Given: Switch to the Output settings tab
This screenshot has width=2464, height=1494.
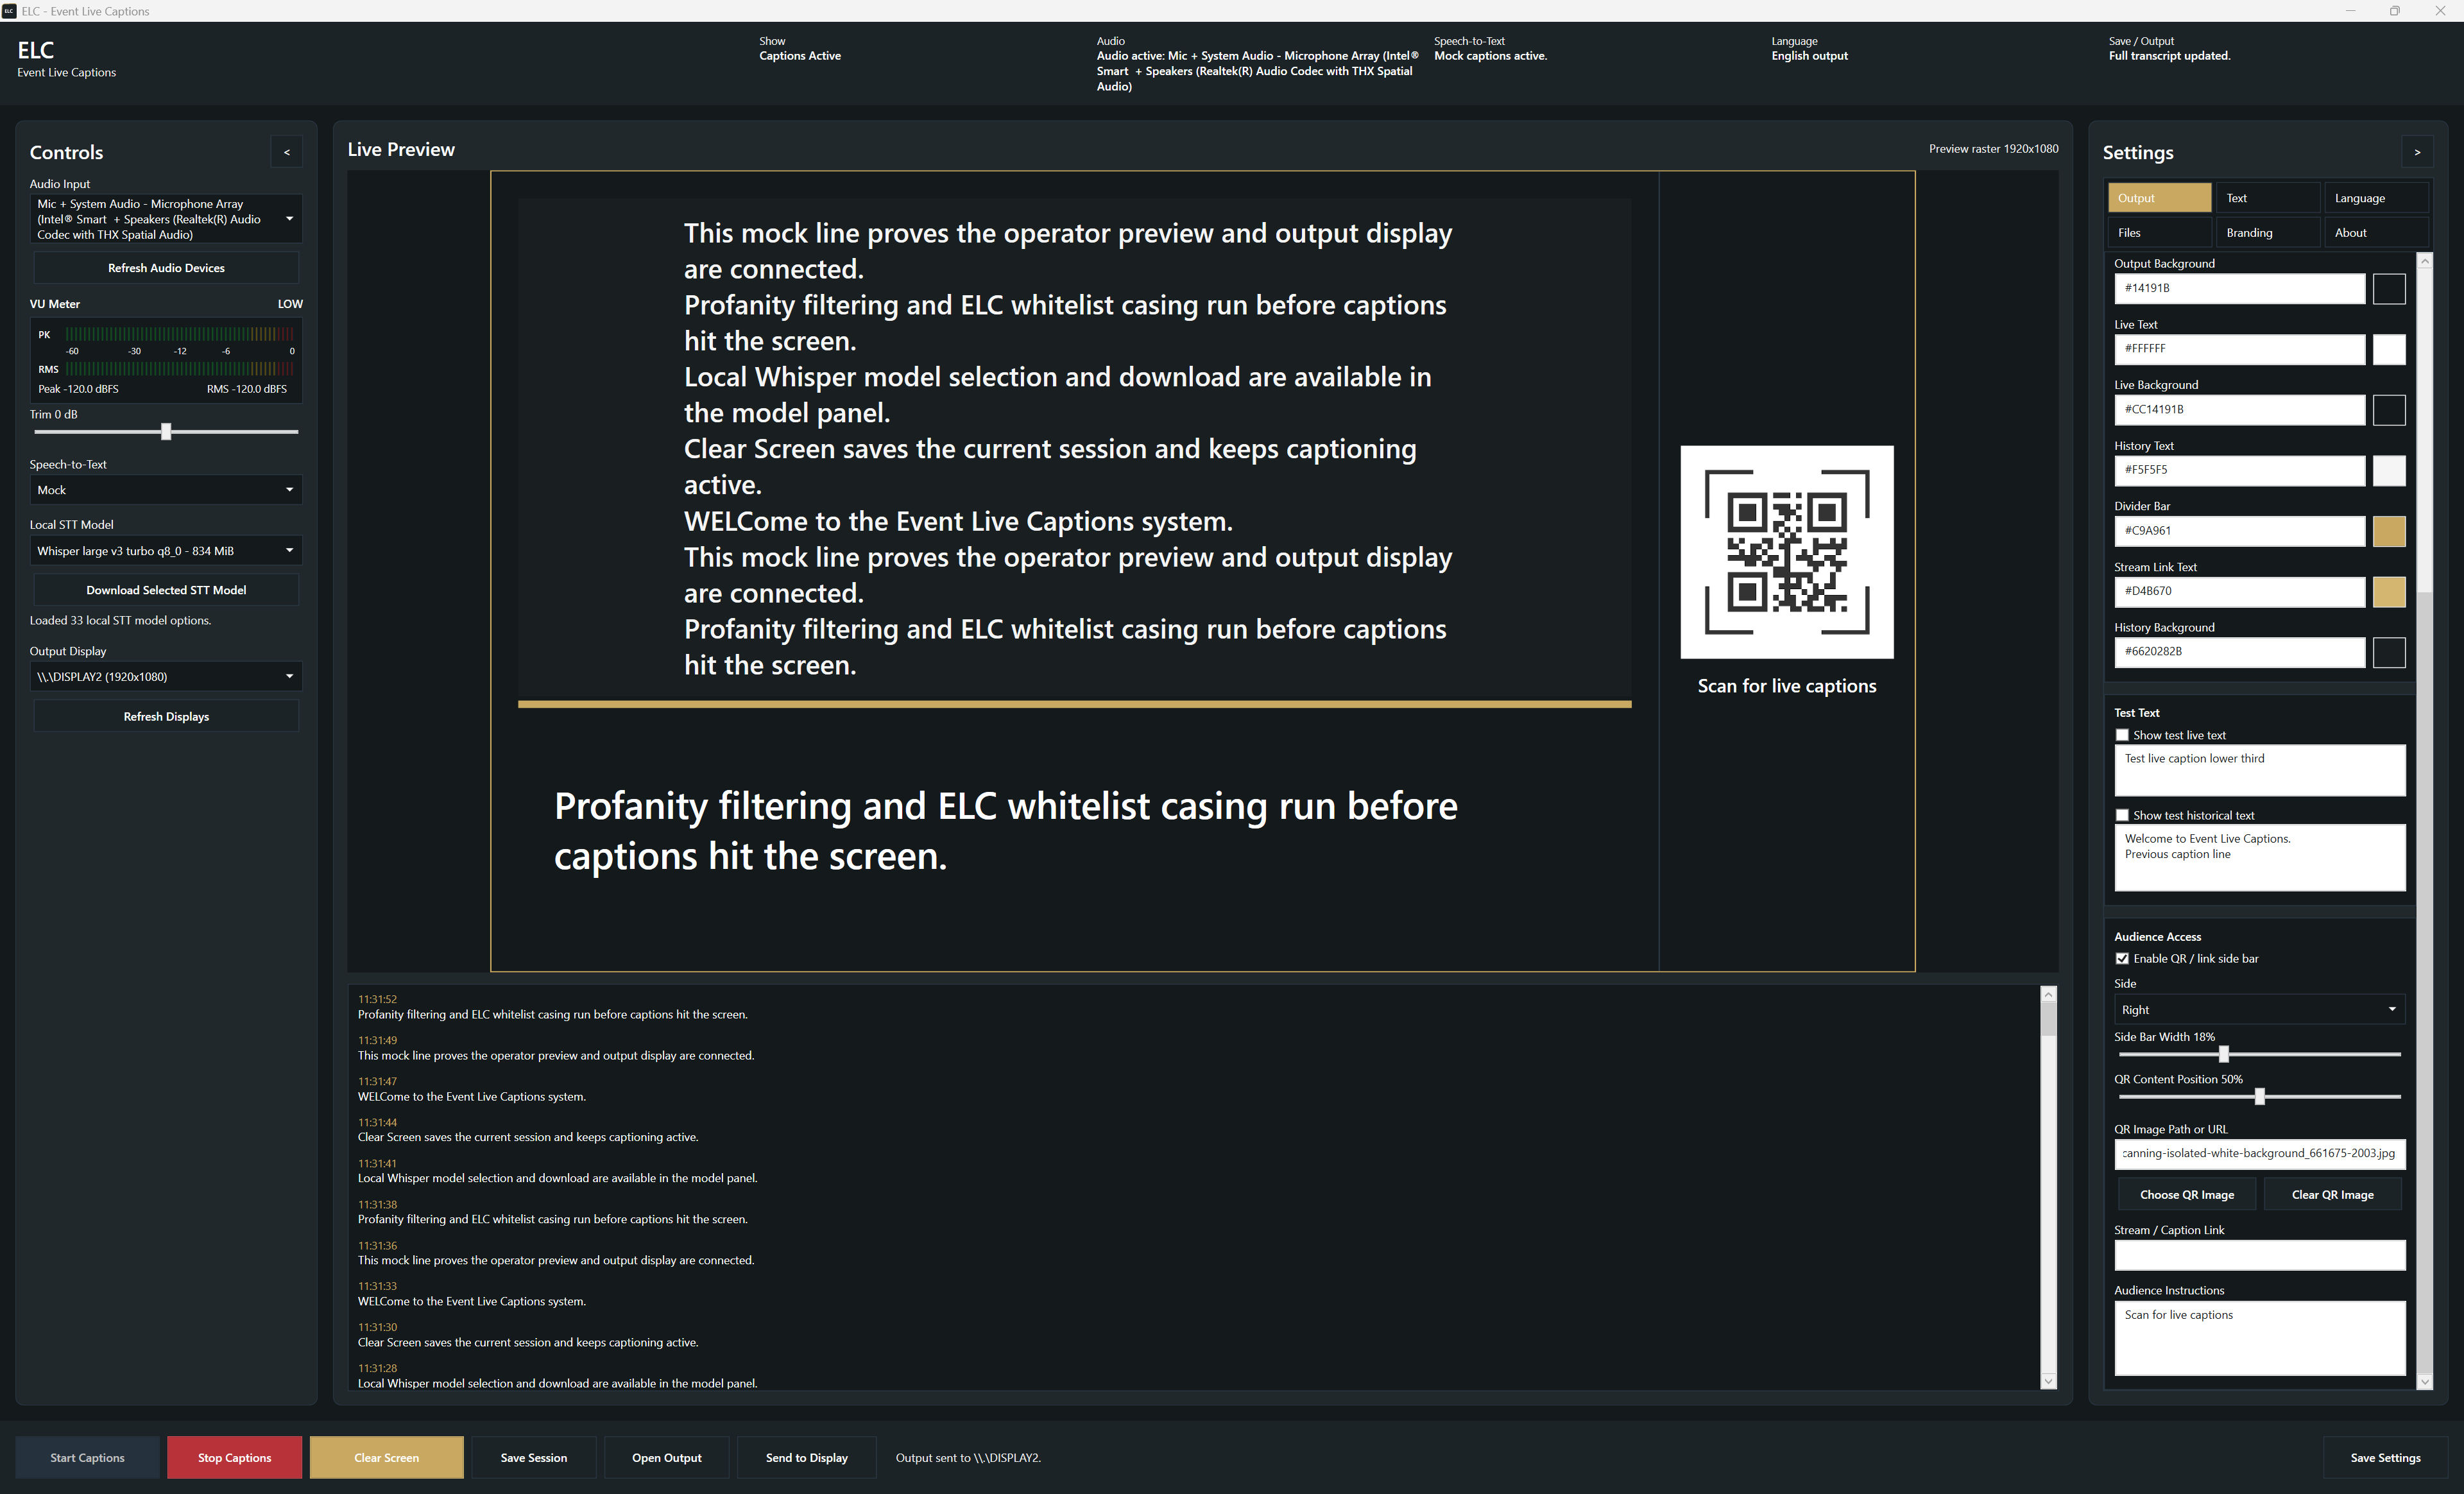Looking at the screenshot, I should pyautogui.click(x=2159, y=198).
